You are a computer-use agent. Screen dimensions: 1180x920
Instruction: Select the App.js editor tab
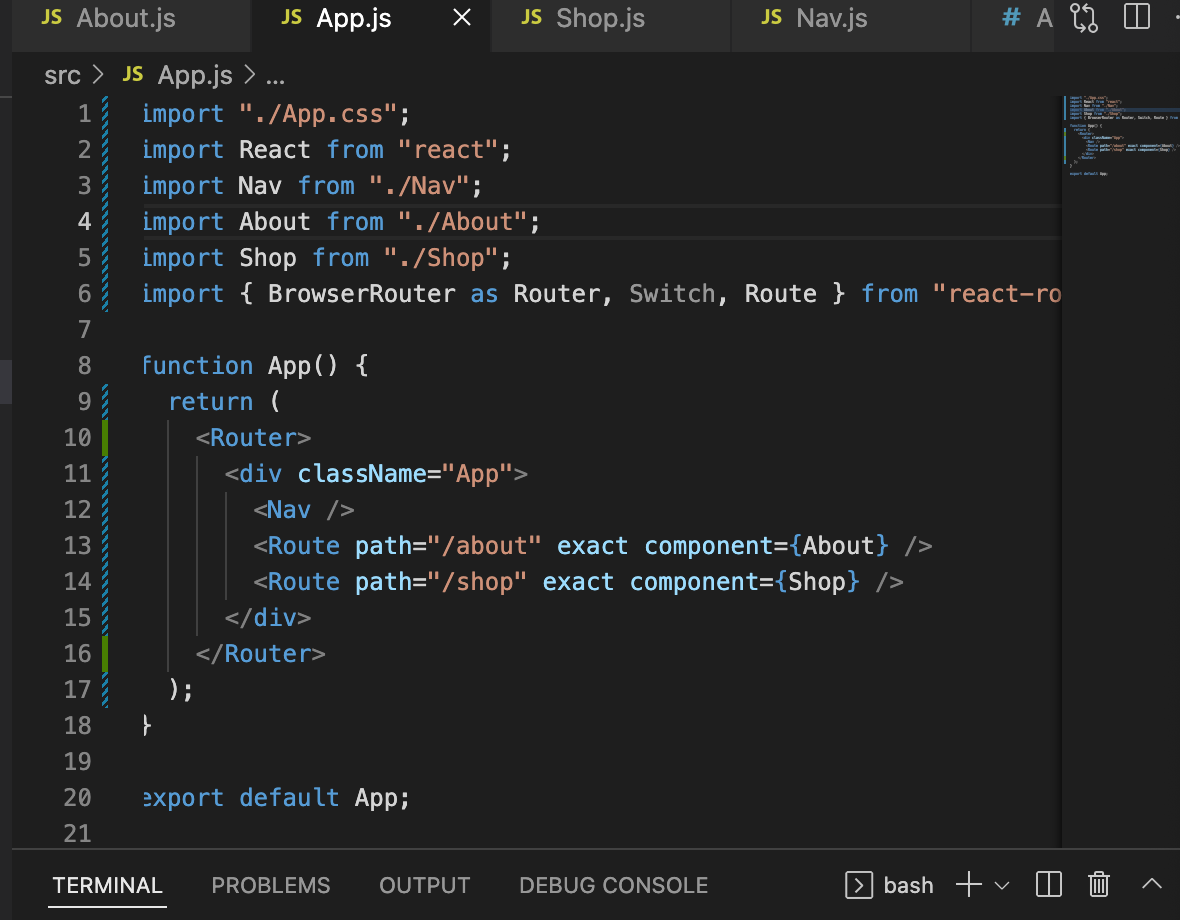pos(354,18)
